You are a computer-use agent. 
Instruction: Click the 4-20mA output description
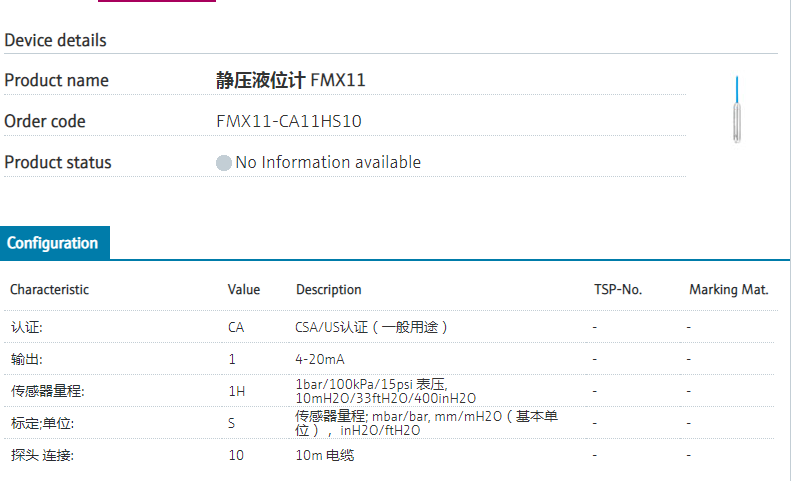pos(321,359)
